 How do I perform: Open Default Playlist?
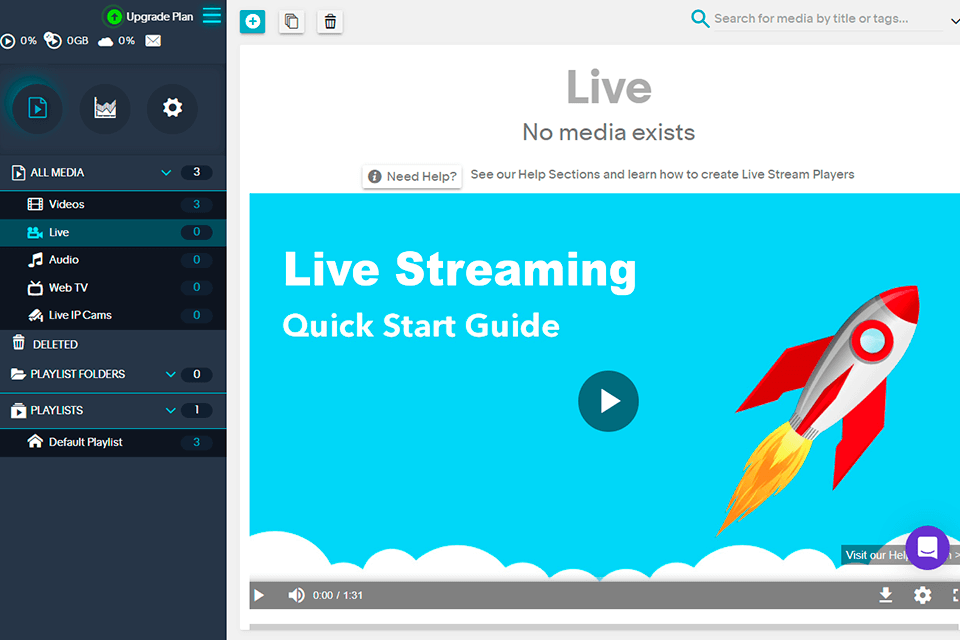(113, 442)
